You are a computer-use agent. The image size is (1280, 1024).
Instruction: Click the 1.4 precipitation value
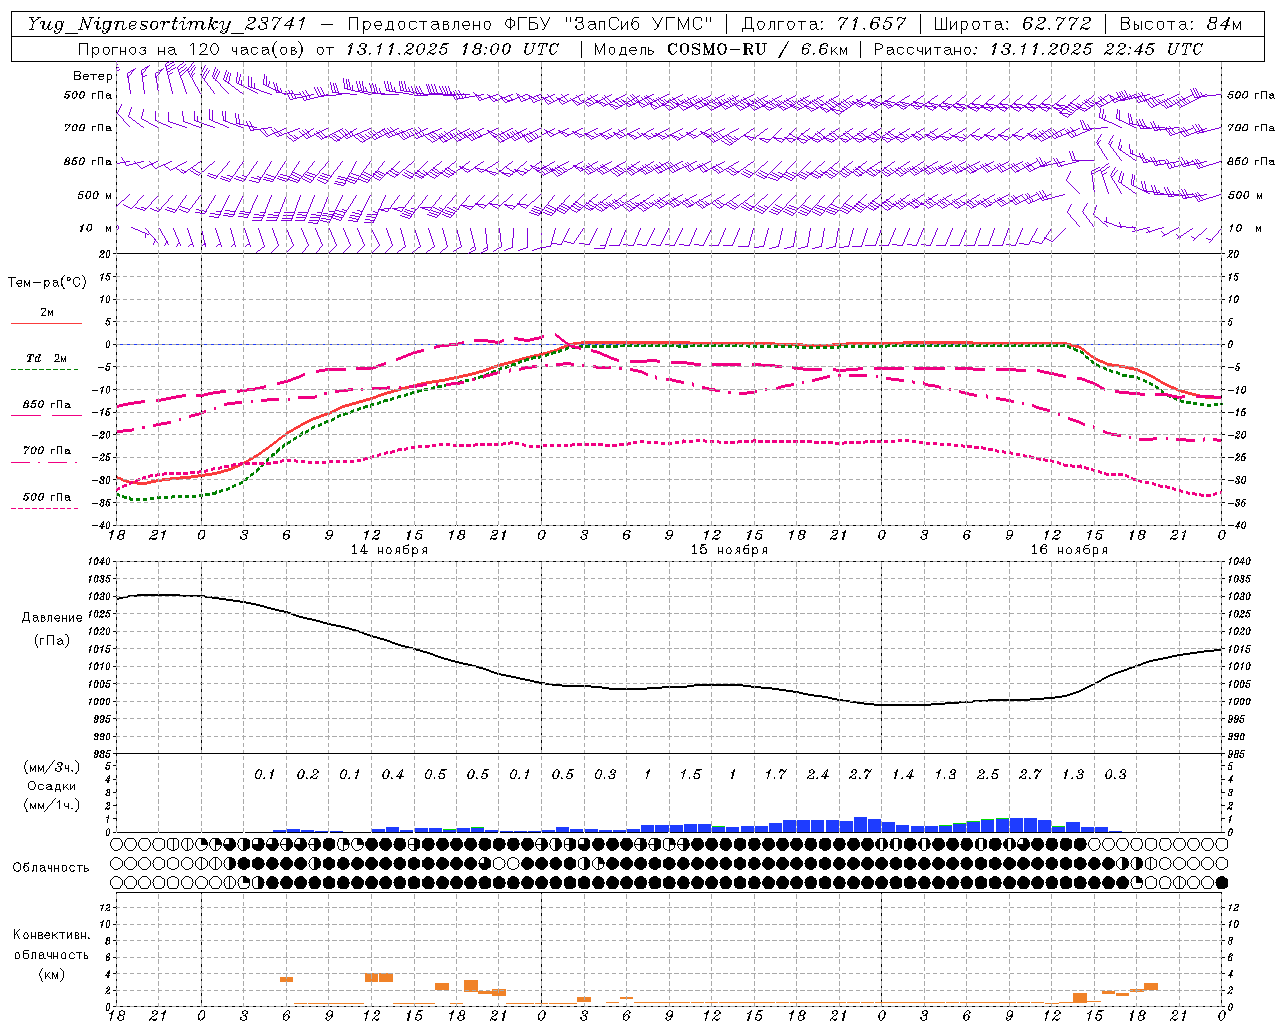(x=903, y=775)
